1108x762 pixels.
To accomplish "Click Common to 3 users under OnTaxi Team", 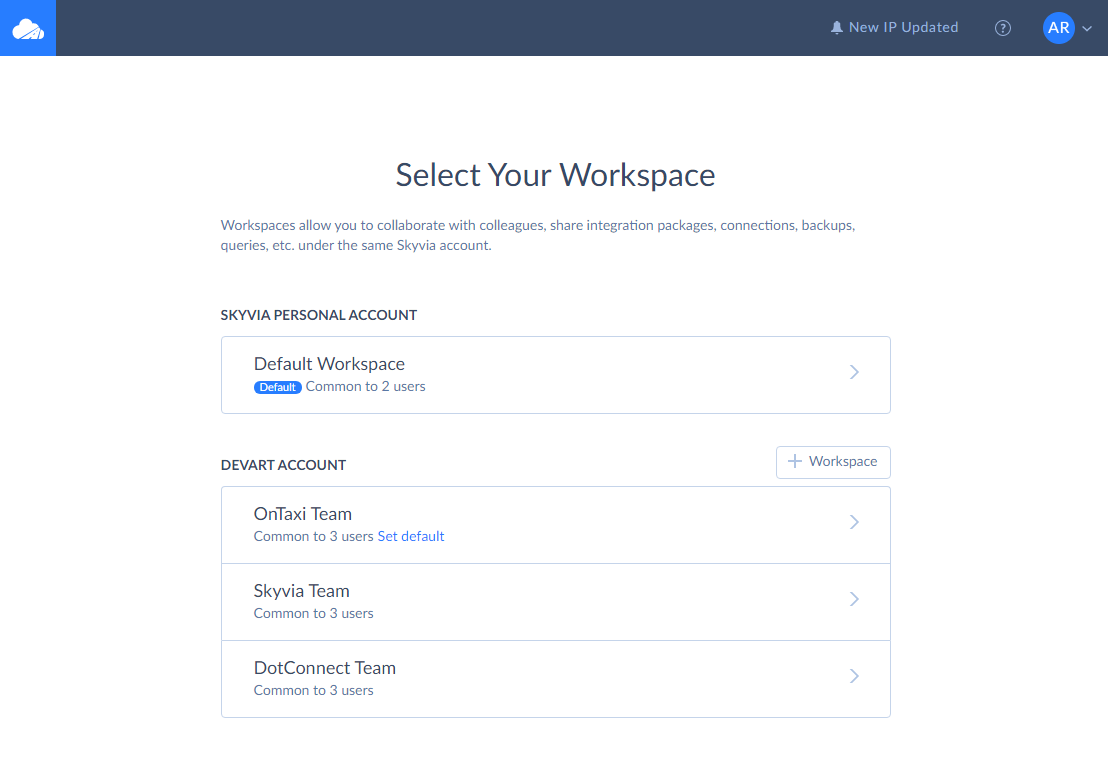I will point(313,537).
